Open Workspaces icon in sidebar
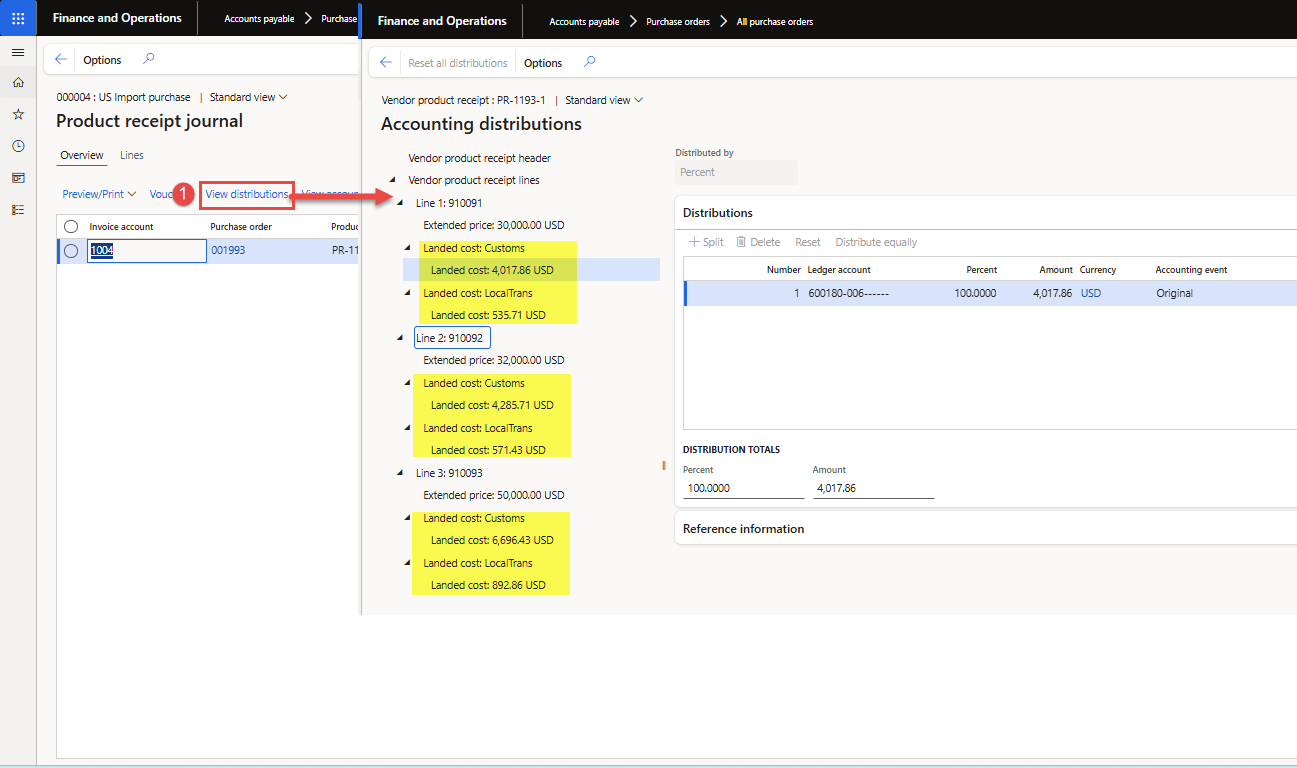The image size is (1297, 768). click(18, 178)
